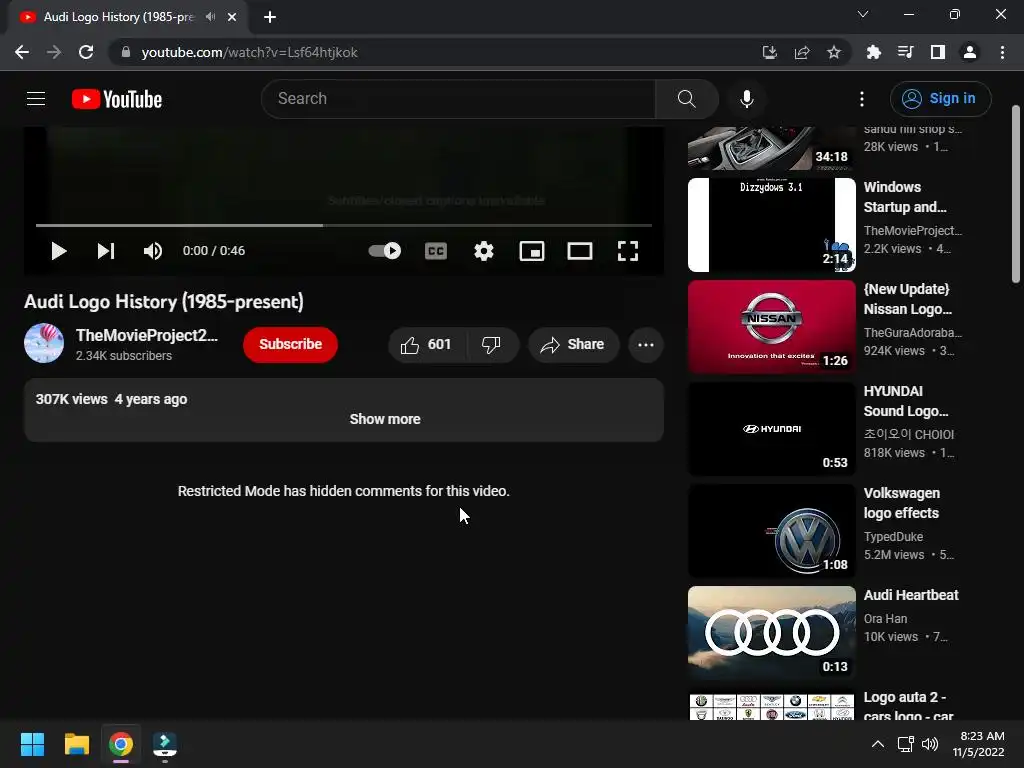Enter full screen mode
The image size is (1024, 768).
pyautogui.click(x=628, y=251)
